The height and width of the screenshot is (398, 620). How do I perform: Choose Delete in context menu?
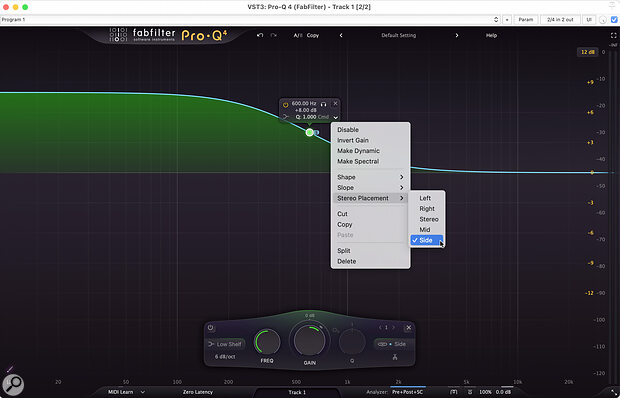pyautogui.click(x=370, y=261)
